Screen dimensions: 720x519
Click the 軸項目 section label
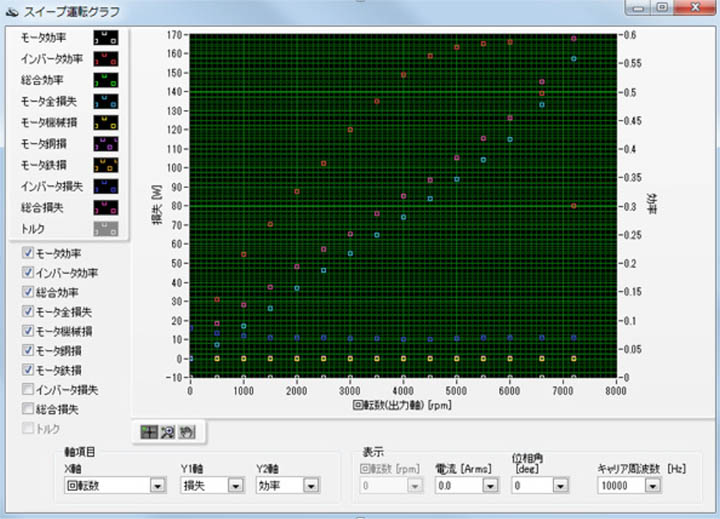tap(80, 452)
